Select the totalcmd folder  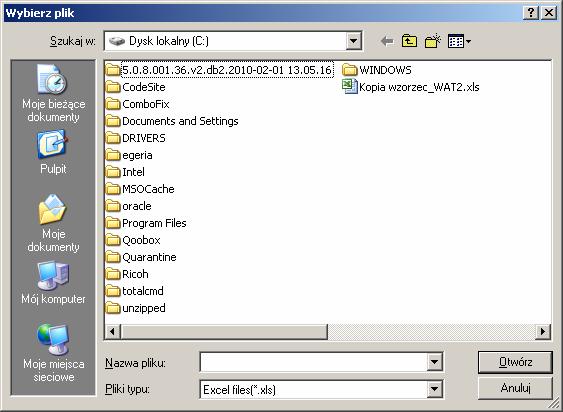tap(135, 291)
